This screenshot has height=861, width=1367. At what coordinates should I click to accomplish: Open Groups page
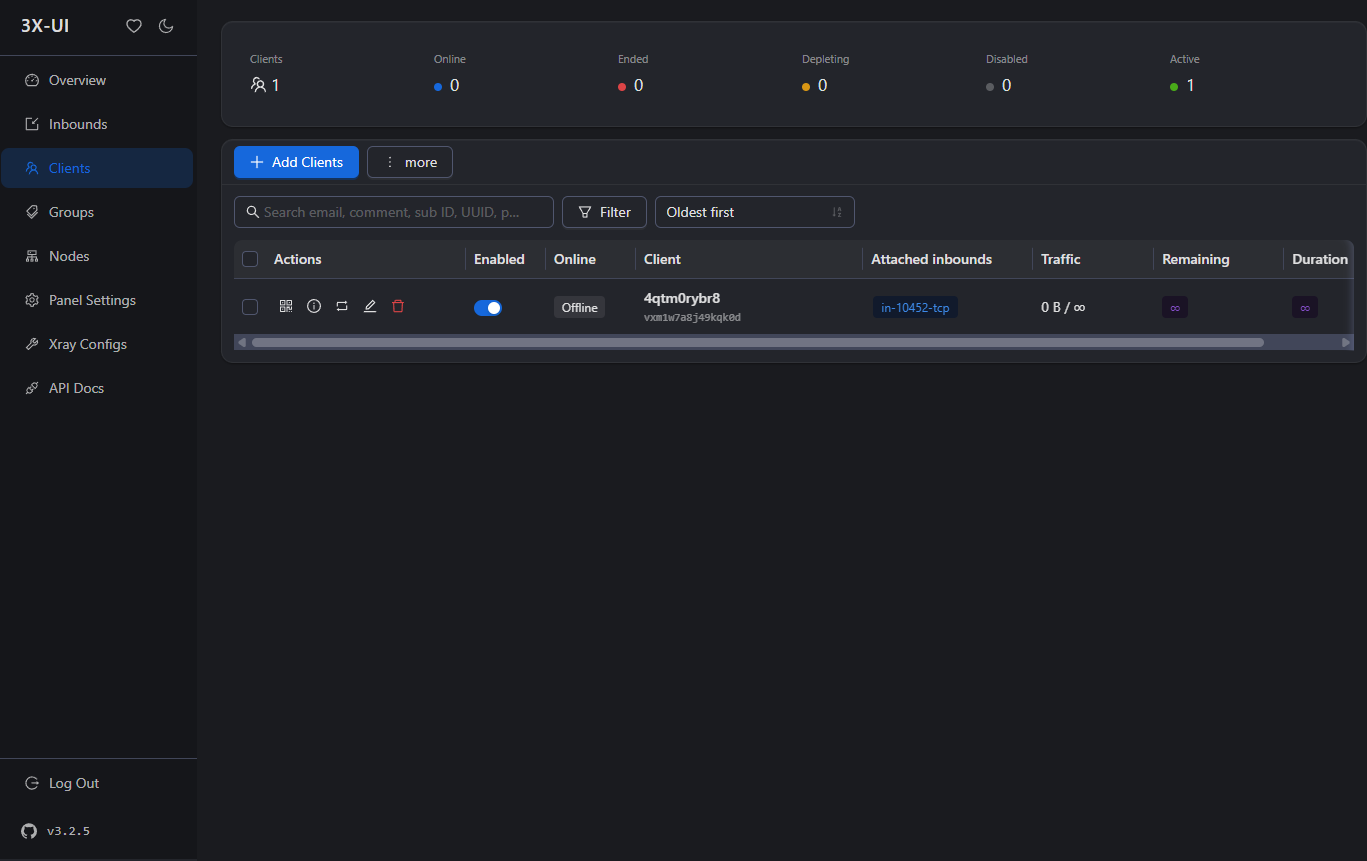point(97,212)
